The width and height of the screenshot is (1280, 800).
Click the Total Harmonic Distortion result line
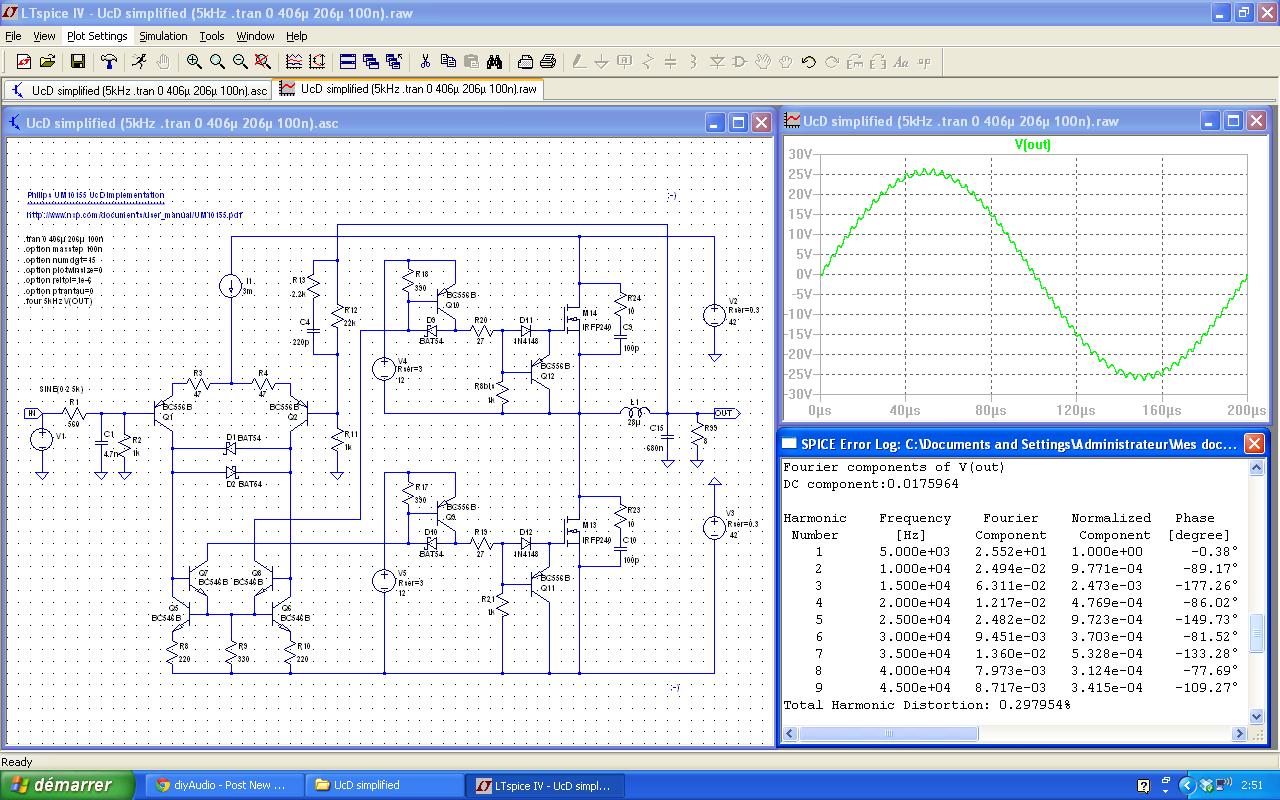[x=927, y=705]
